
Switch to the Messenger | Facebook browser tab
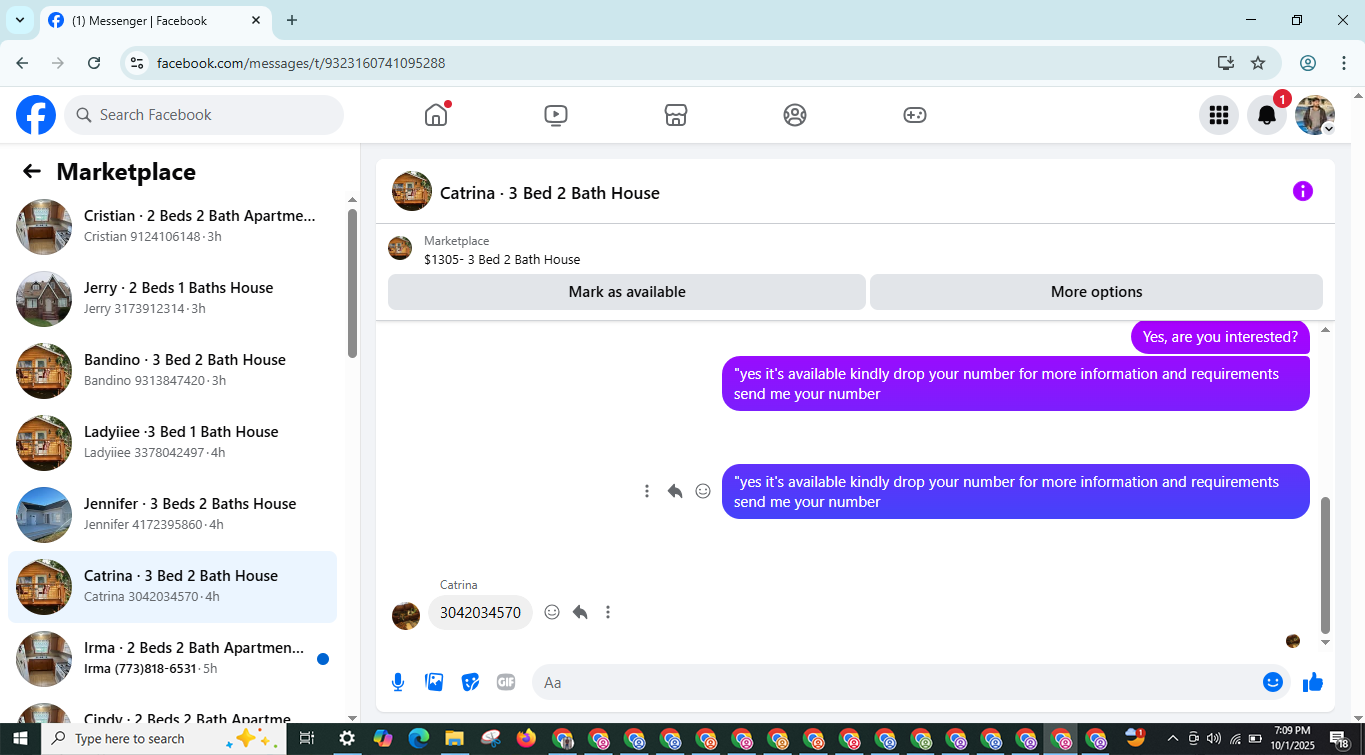pyautogui.click(x=155, y=20)
